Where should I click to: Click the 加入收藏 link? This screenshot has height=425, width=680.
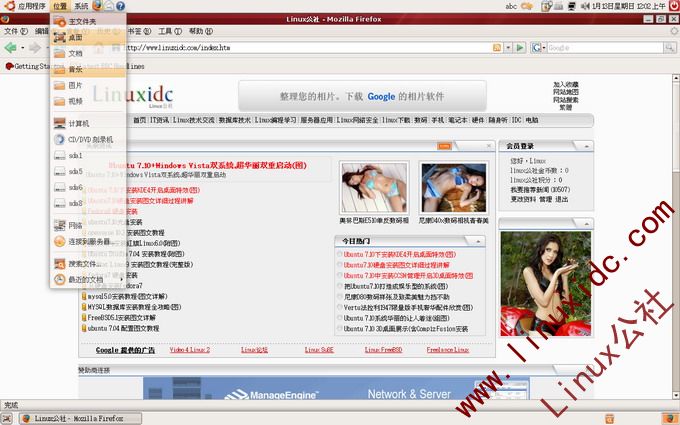[565, 85]
